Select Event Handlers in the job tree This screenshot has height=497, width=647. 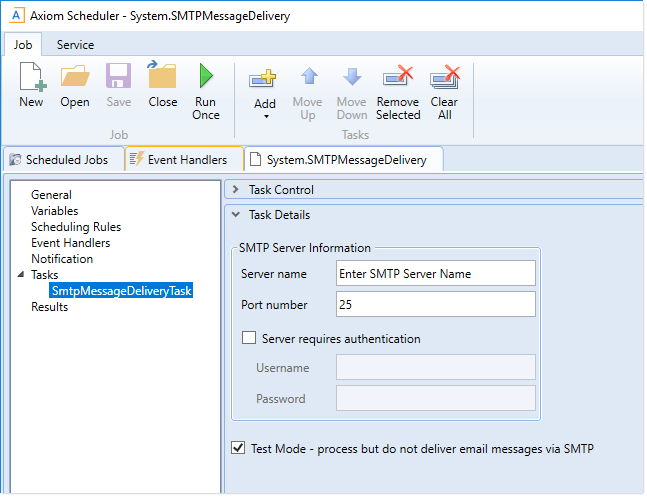pos(71,243)
